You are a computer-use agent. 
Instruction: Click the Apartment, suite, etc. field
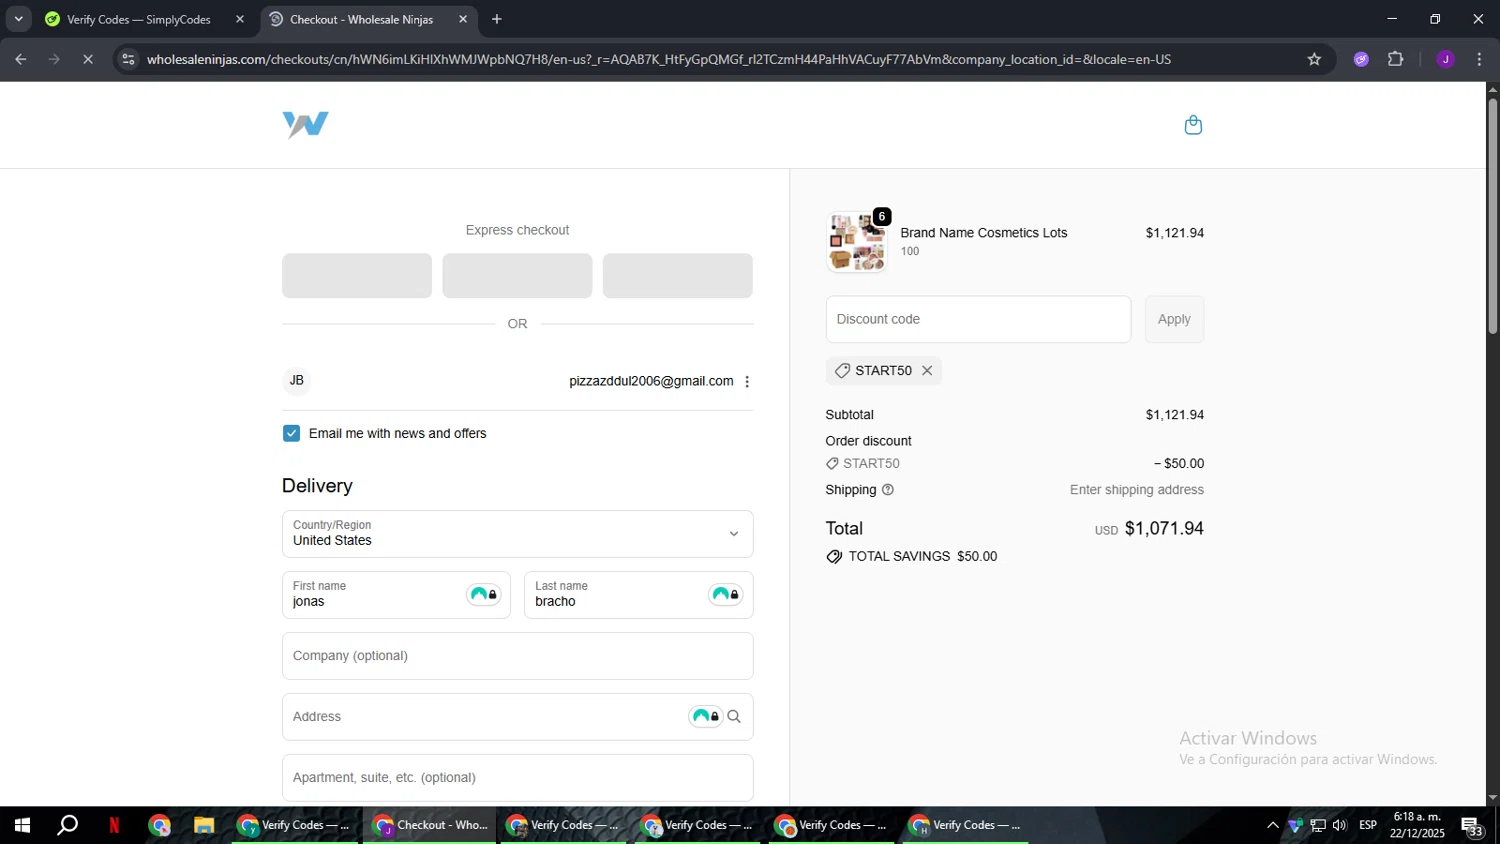(x=517, y=777)
